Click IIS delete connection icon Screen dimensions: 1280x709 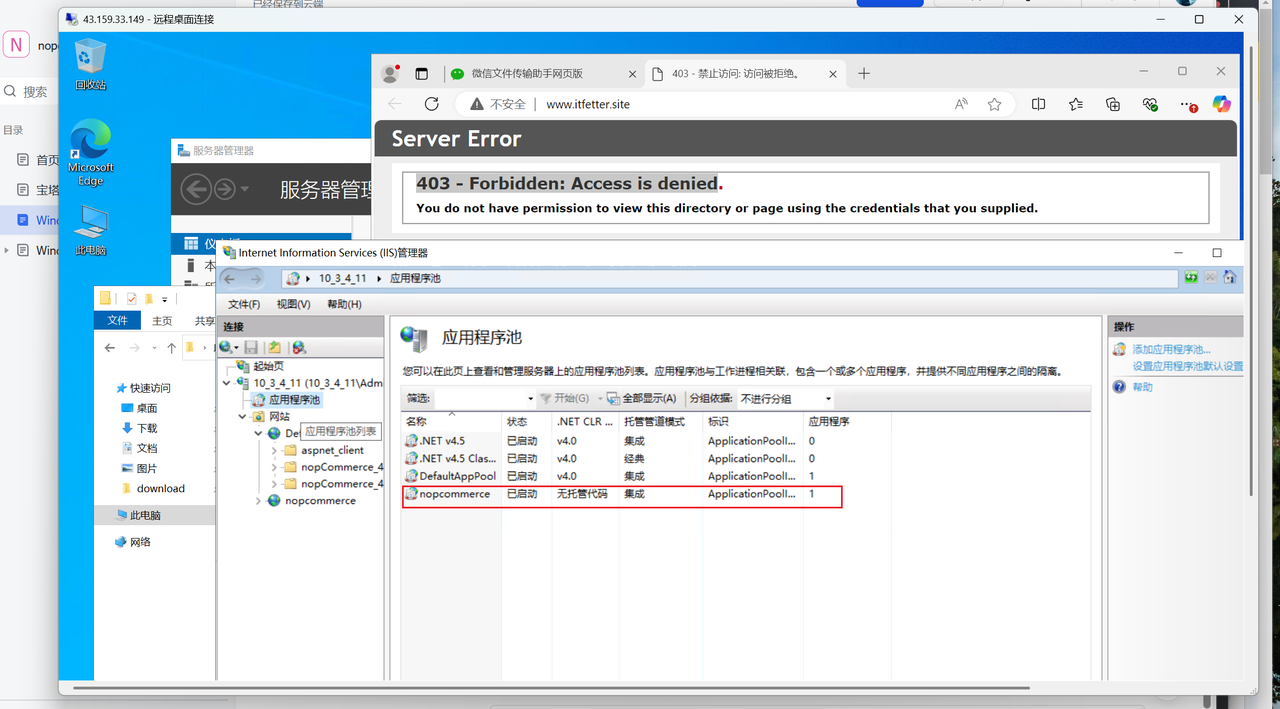pos(298,347)
